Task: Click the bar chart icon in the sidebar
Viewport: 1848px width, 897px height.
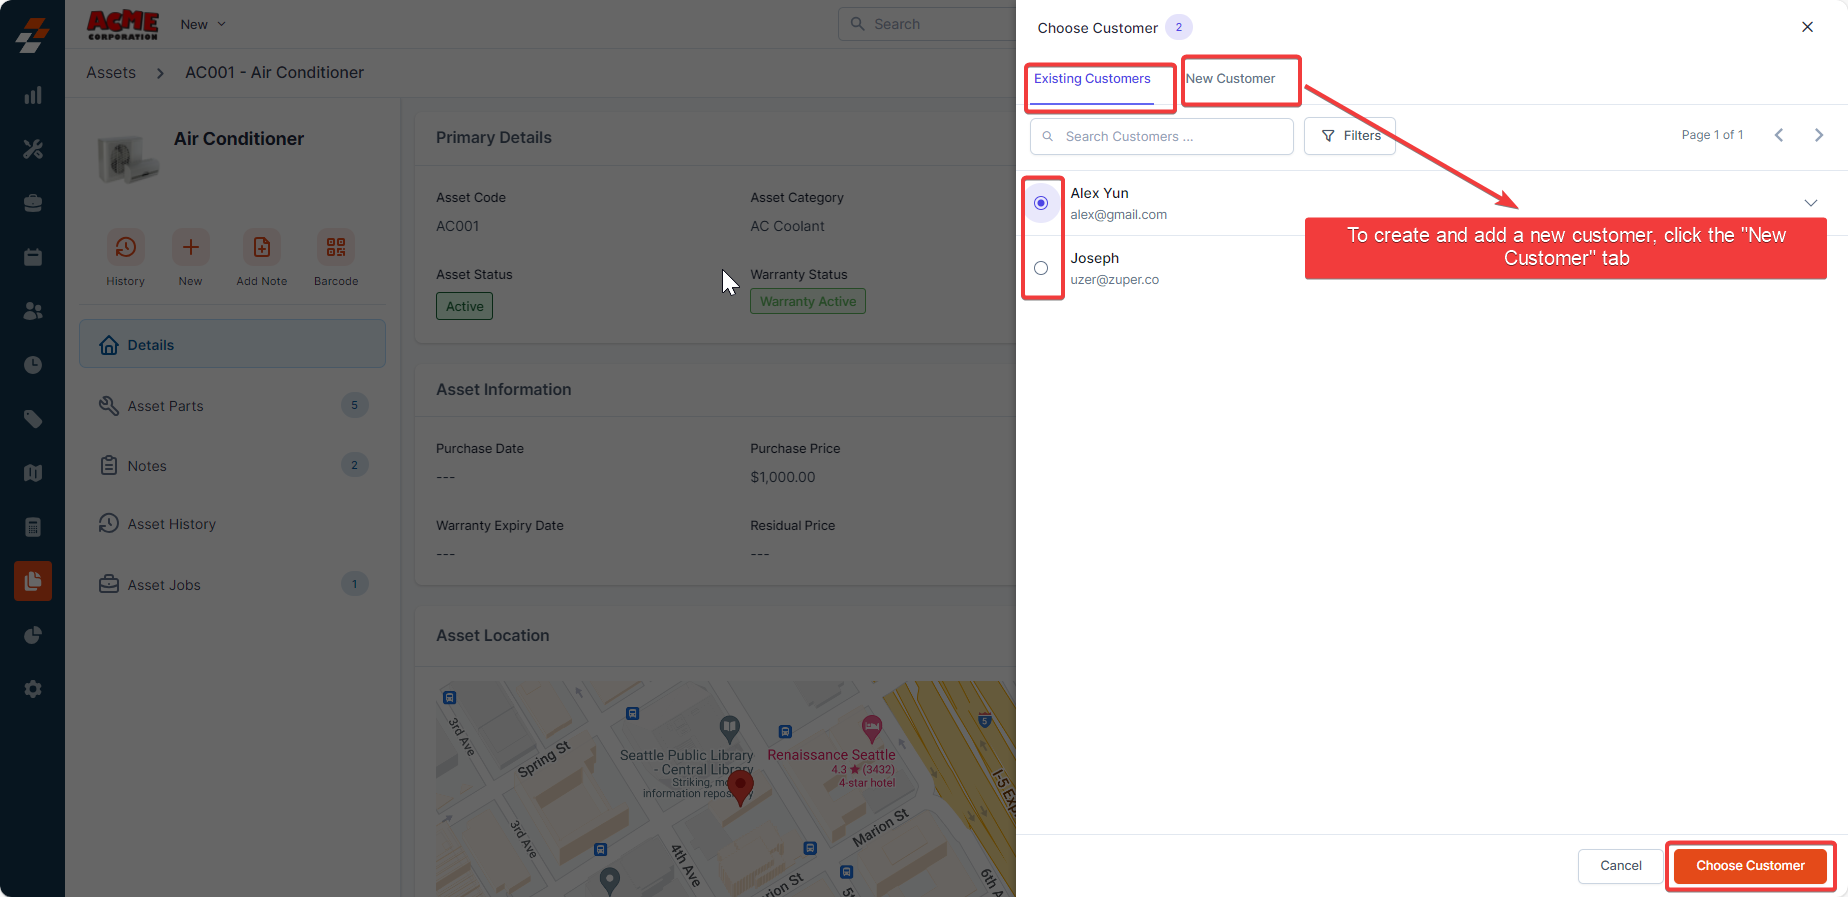Action: pyautogui.click(x=33, y=95)
